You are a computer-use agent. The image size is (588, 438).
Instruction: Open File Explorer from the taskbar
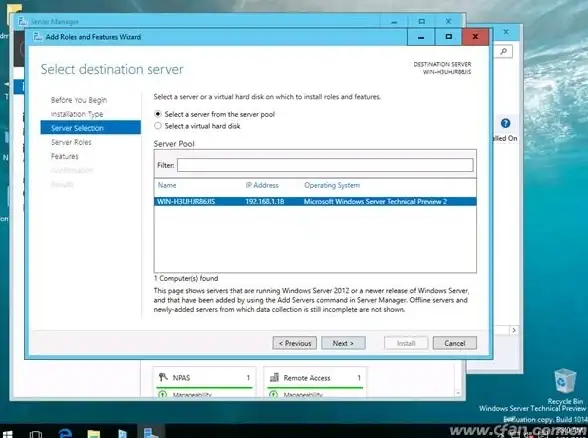(x=94, y=434)
